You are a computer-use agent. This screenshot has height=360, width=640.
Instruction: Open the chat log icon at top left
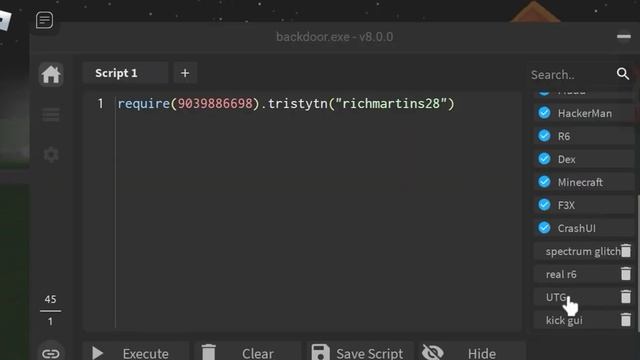coord(44,20)
